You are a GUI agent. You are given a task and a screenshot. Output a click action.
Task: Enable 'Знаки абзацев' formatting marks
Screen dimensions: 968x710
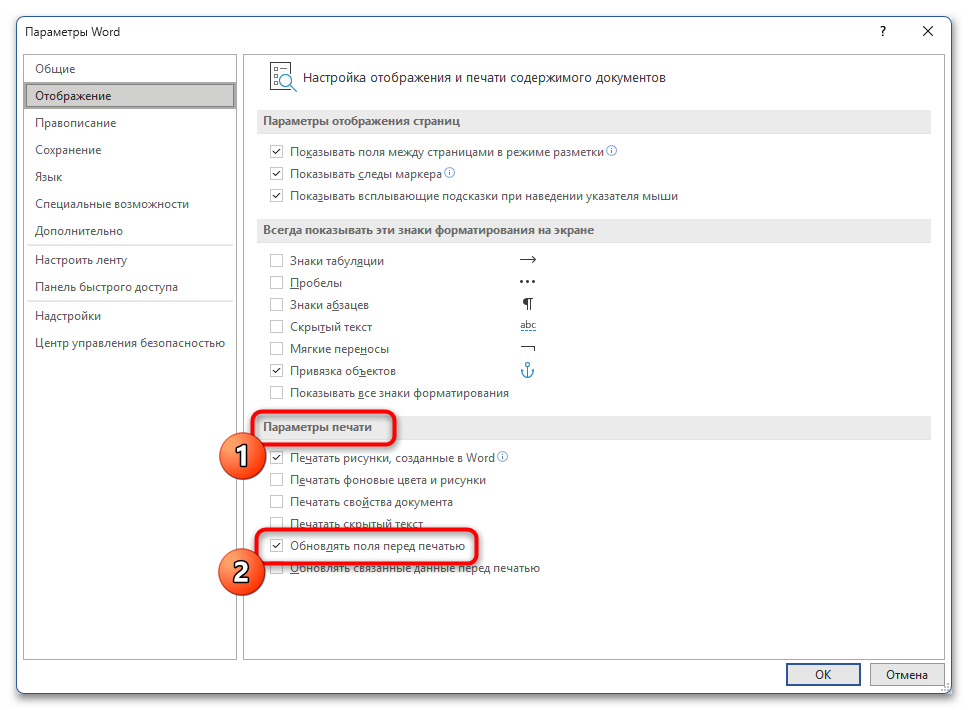tap(277, 305)
